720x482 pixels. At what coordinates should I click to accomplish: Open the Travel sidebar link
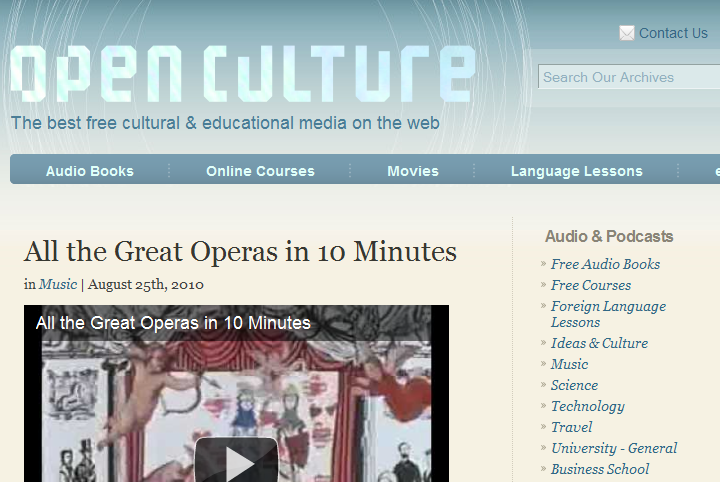[x=571, y=427]
